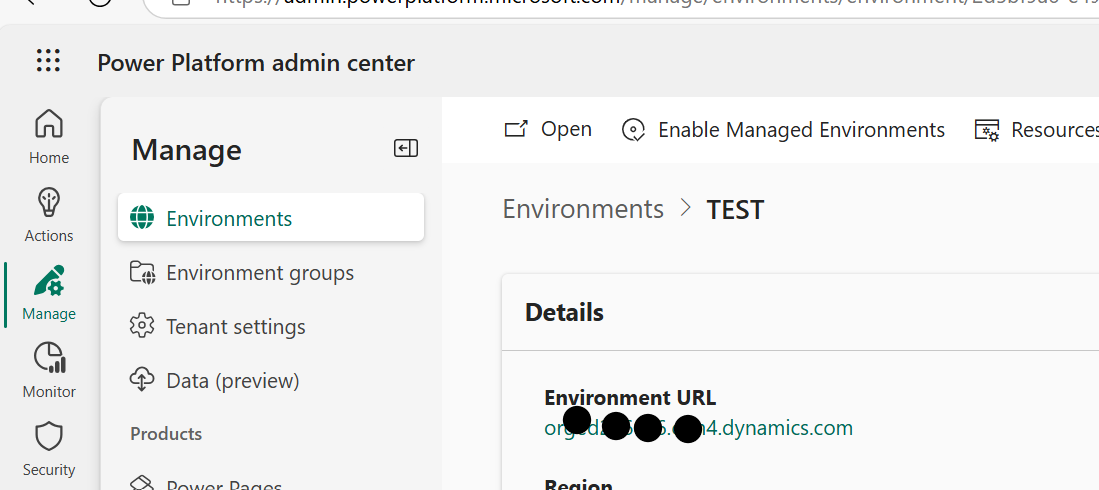Go back to Environments breadcrumb
The height and width of the screenshot is (490, 1099).
(x=583, y=209)
